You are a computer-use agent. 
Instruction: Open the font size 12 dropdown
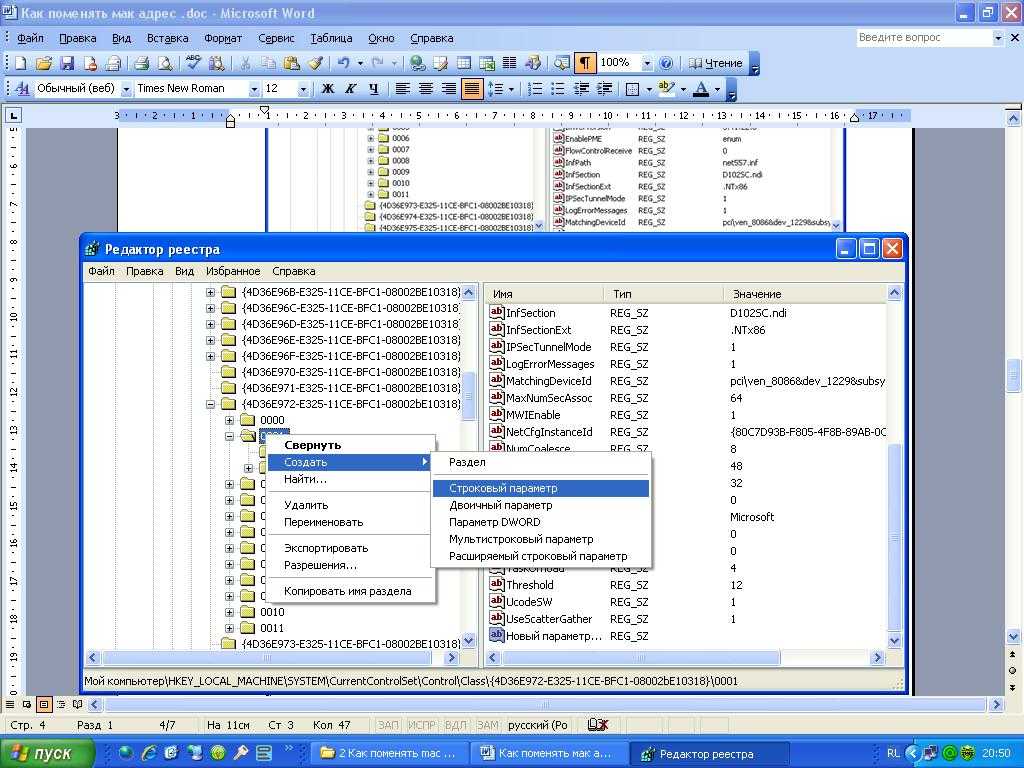tap(302, 89)
